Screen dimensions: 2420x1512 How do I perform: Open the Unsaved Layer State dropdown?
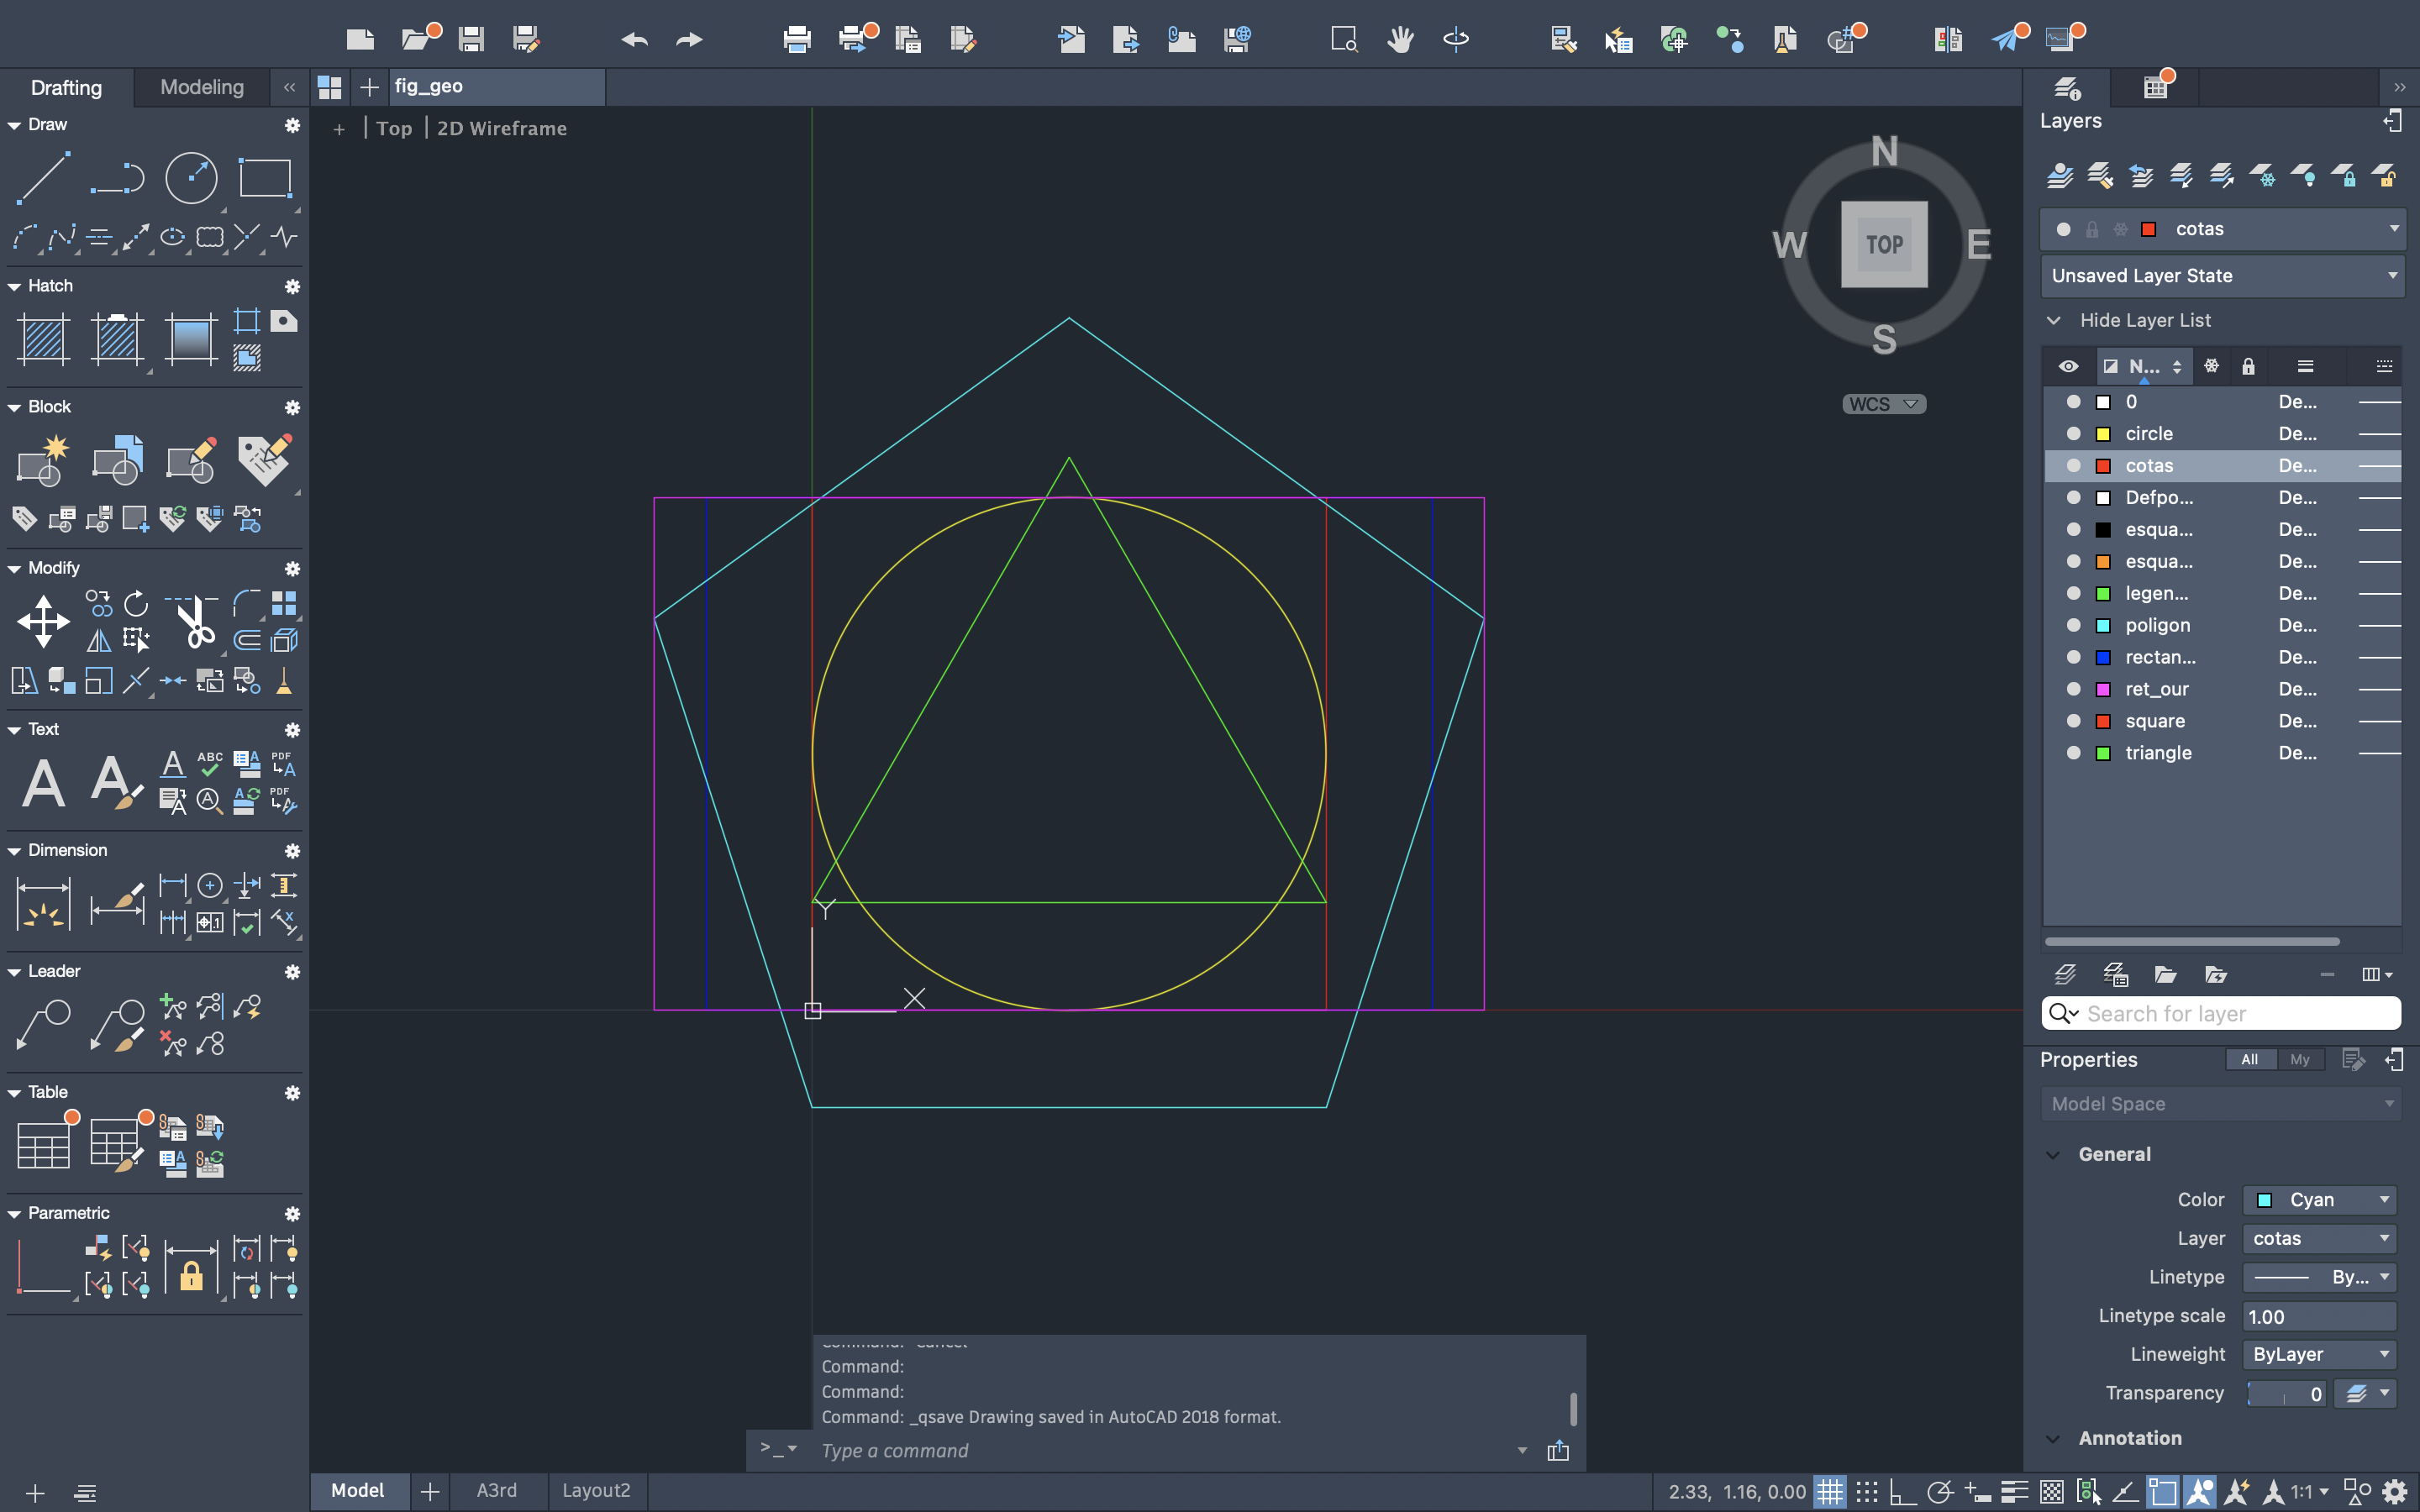pyautogui.click(x=2221, y=275)
